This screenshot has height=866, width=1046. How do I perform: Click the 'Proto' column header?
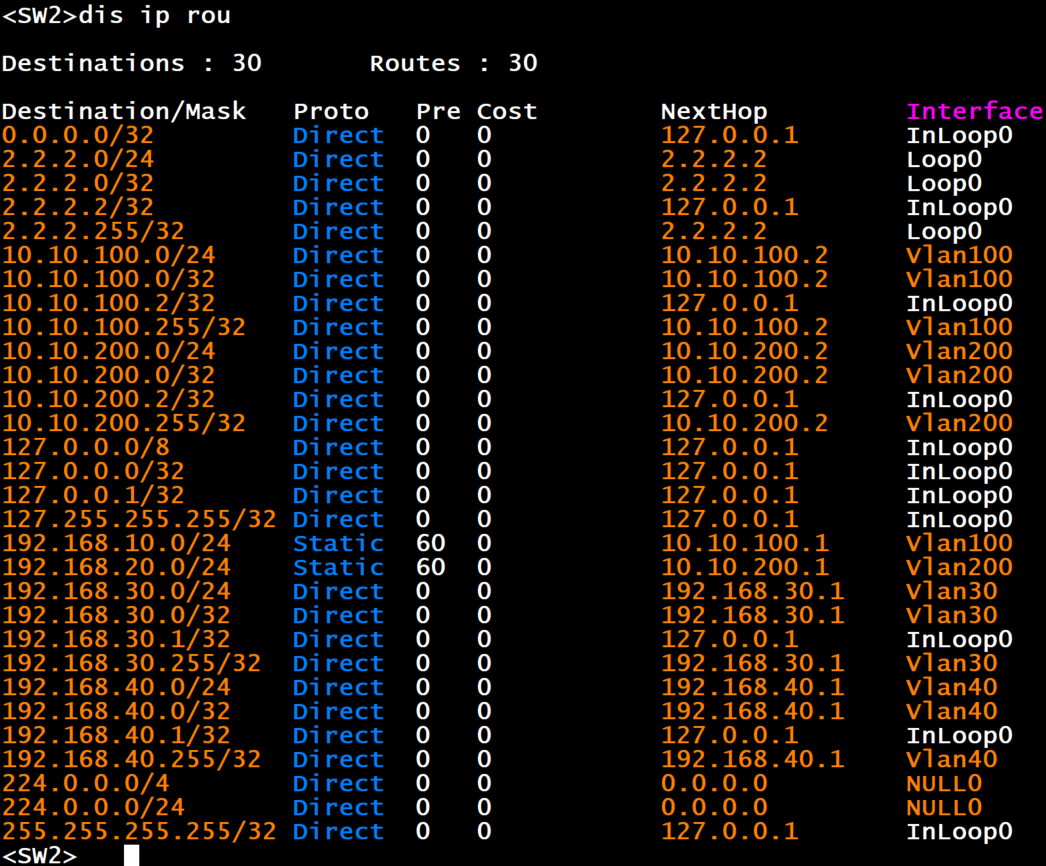[331, 111]
